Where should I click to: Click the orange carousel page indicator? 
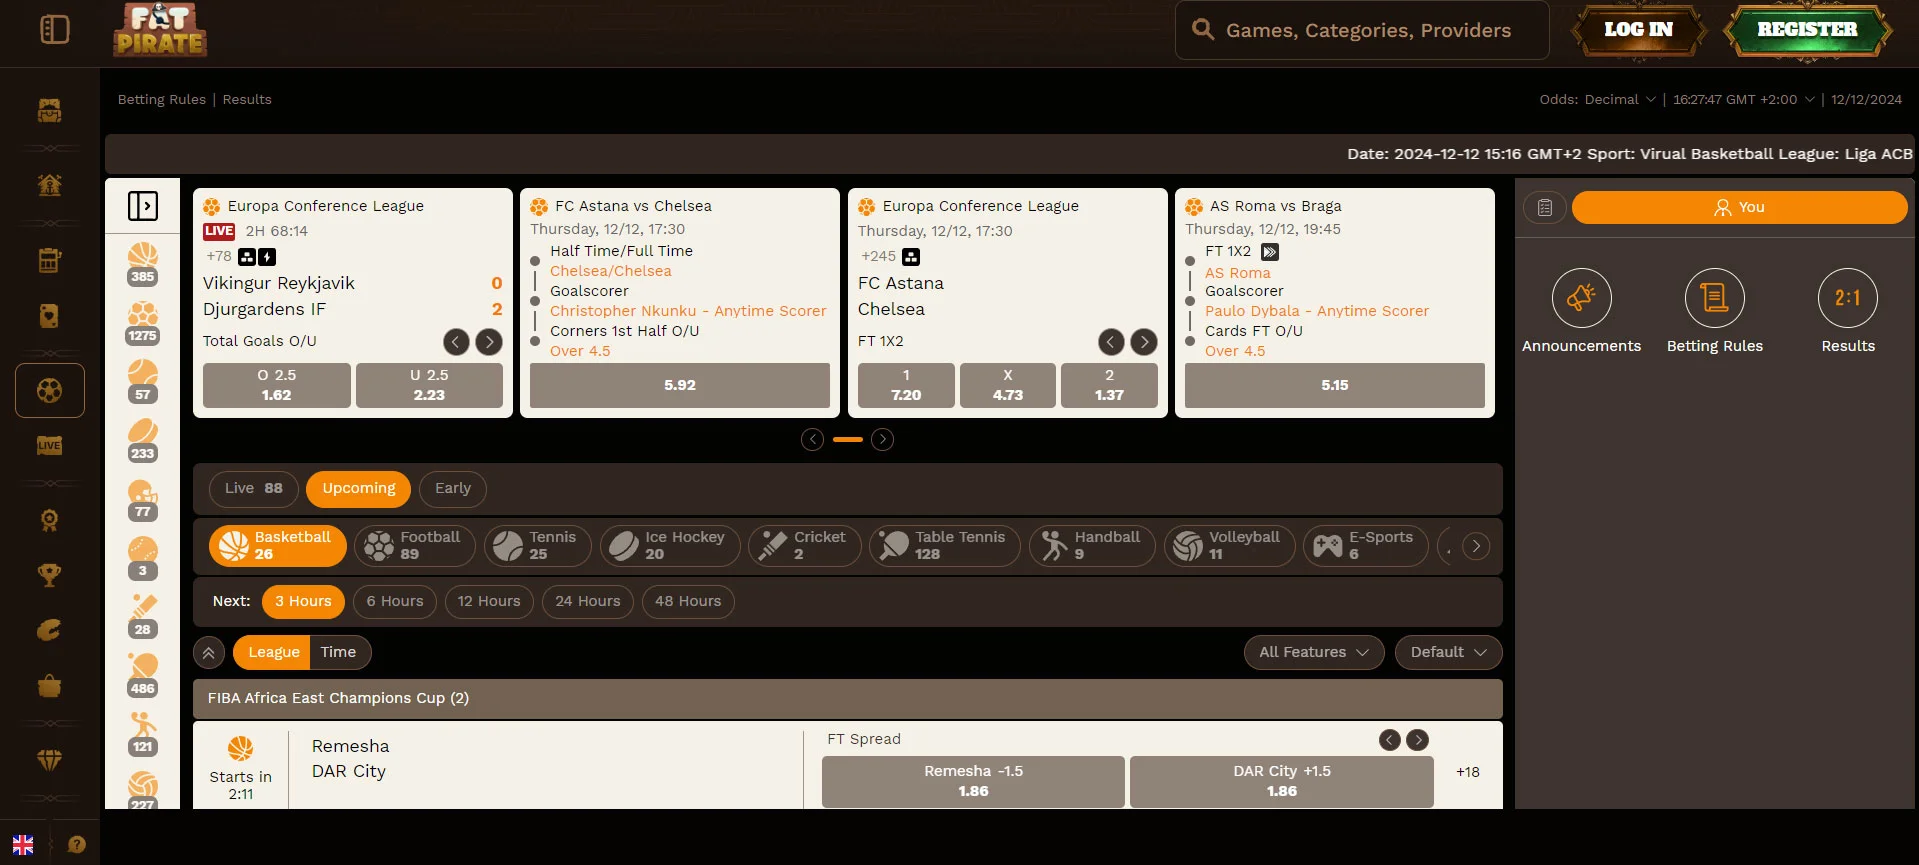click(x=847, y=439)
